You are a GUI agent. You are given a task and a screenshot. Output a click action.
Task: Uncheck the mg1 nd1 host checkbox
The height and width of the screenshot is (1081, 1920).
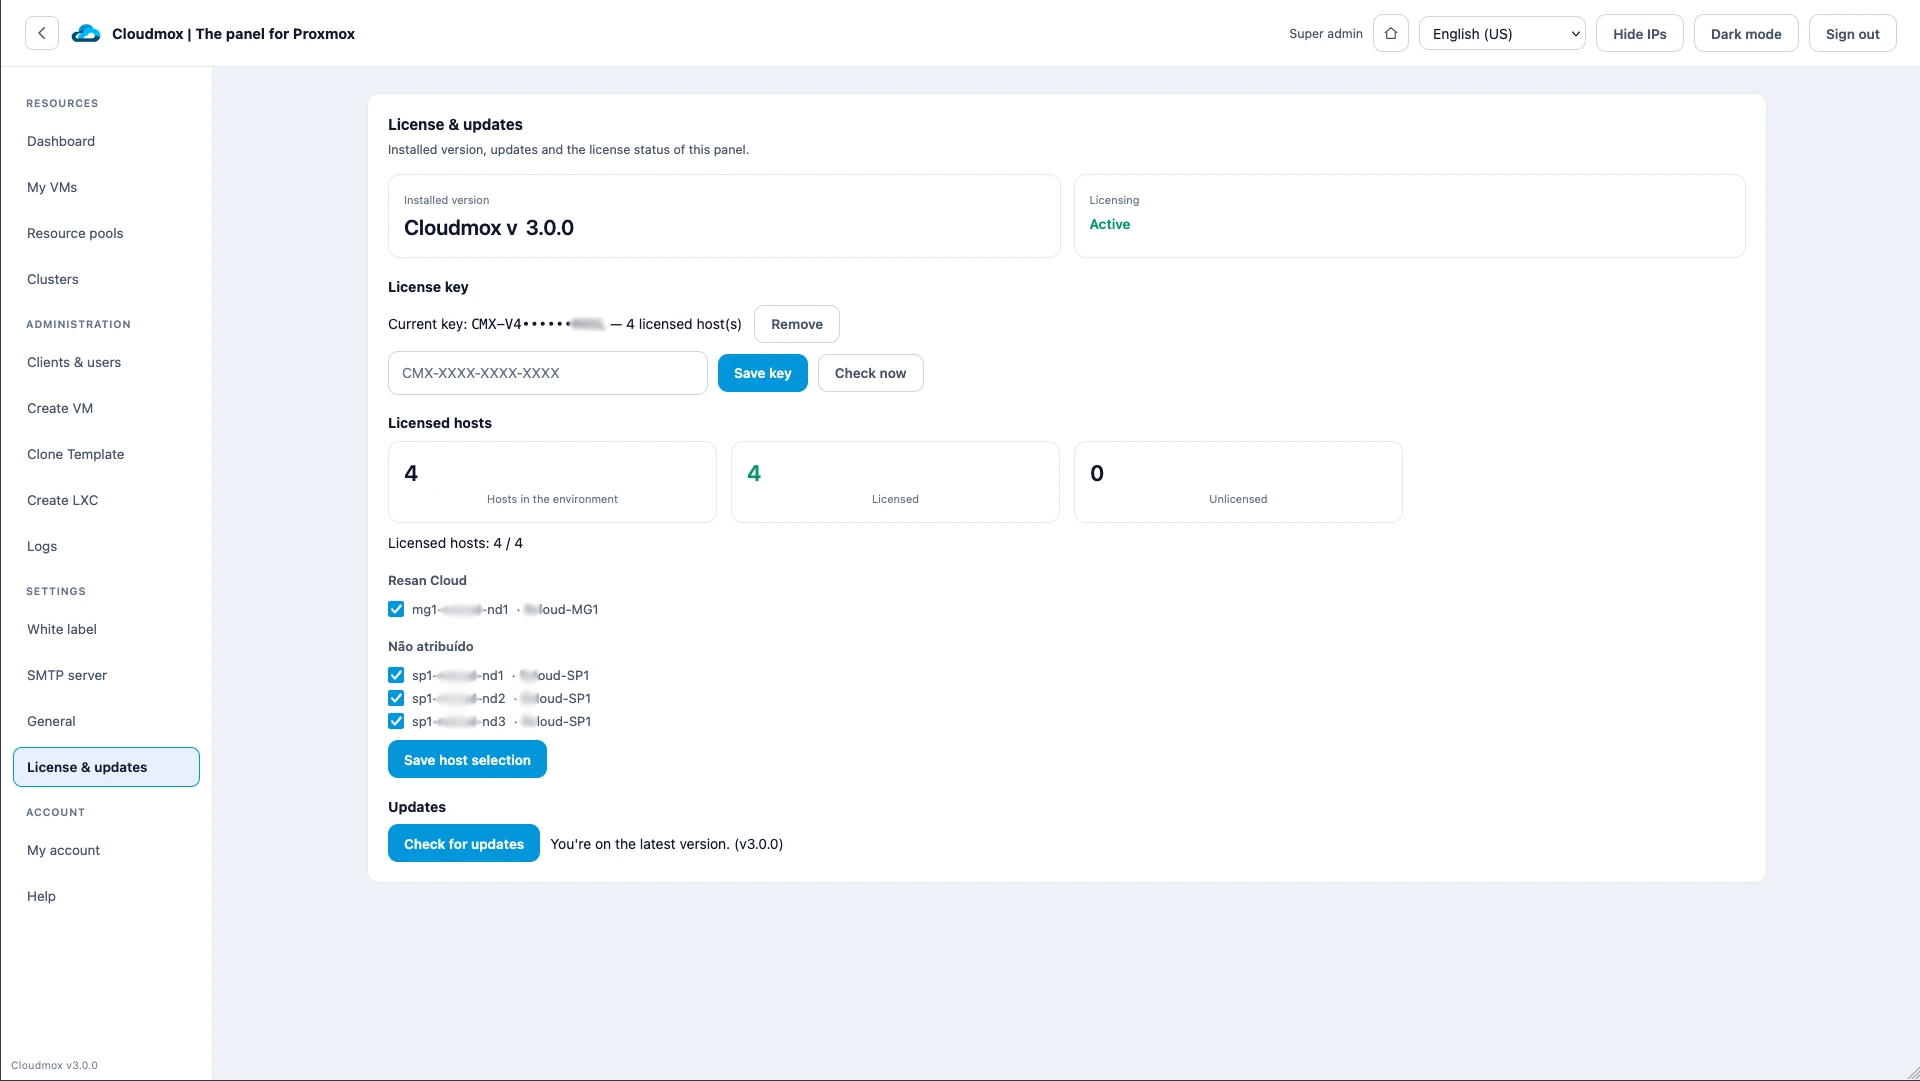[396, 609]
